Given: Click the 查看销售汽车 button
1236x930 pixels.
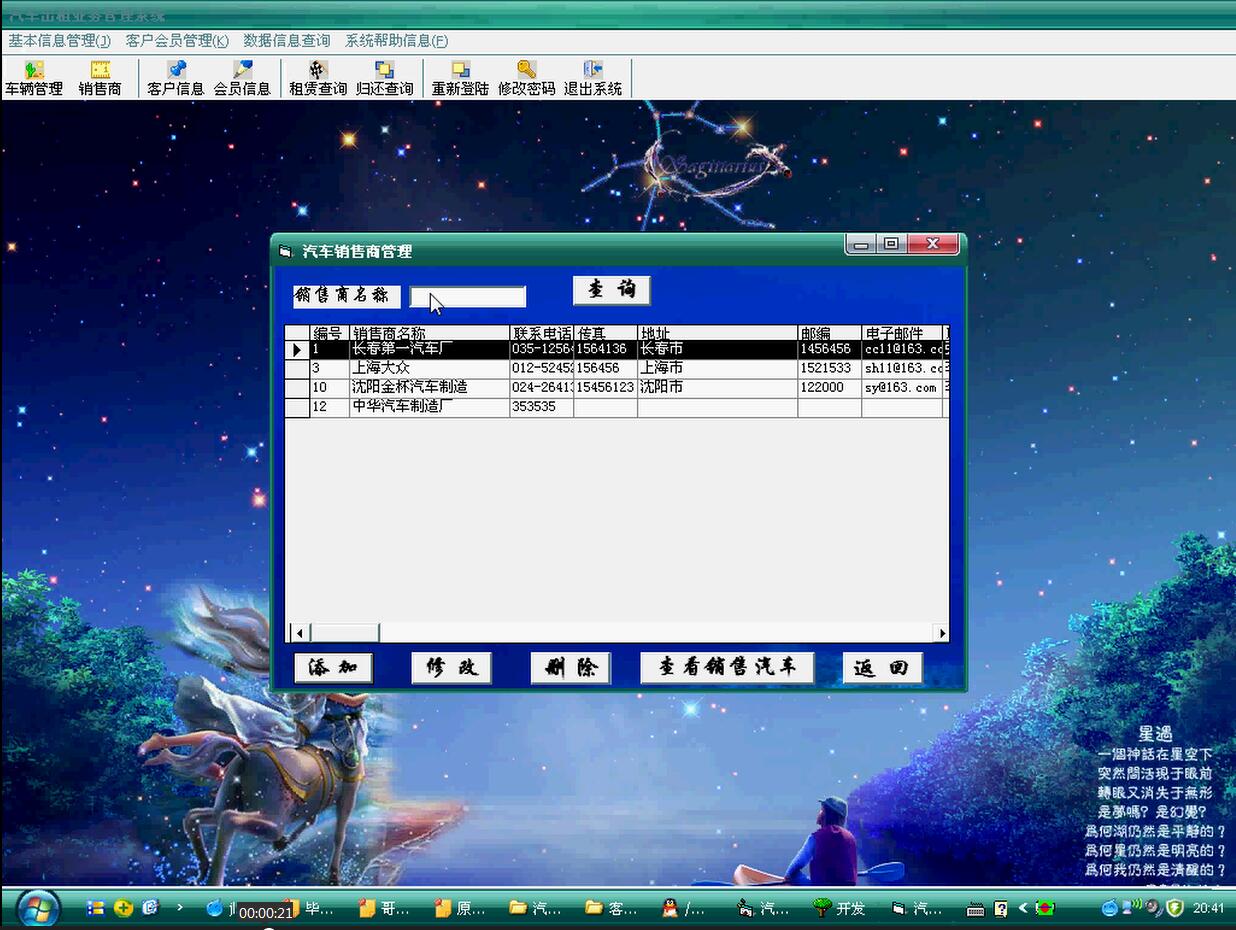Looking at the screenshot, I should pyautogui.click(x=727, y=668).
